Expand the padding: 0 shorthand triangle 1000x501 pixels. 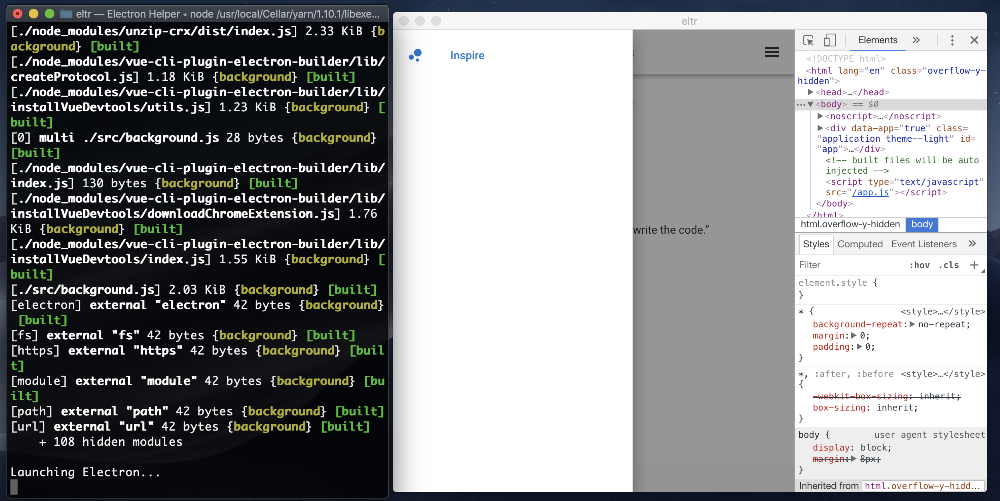click(x=860, y=347)
